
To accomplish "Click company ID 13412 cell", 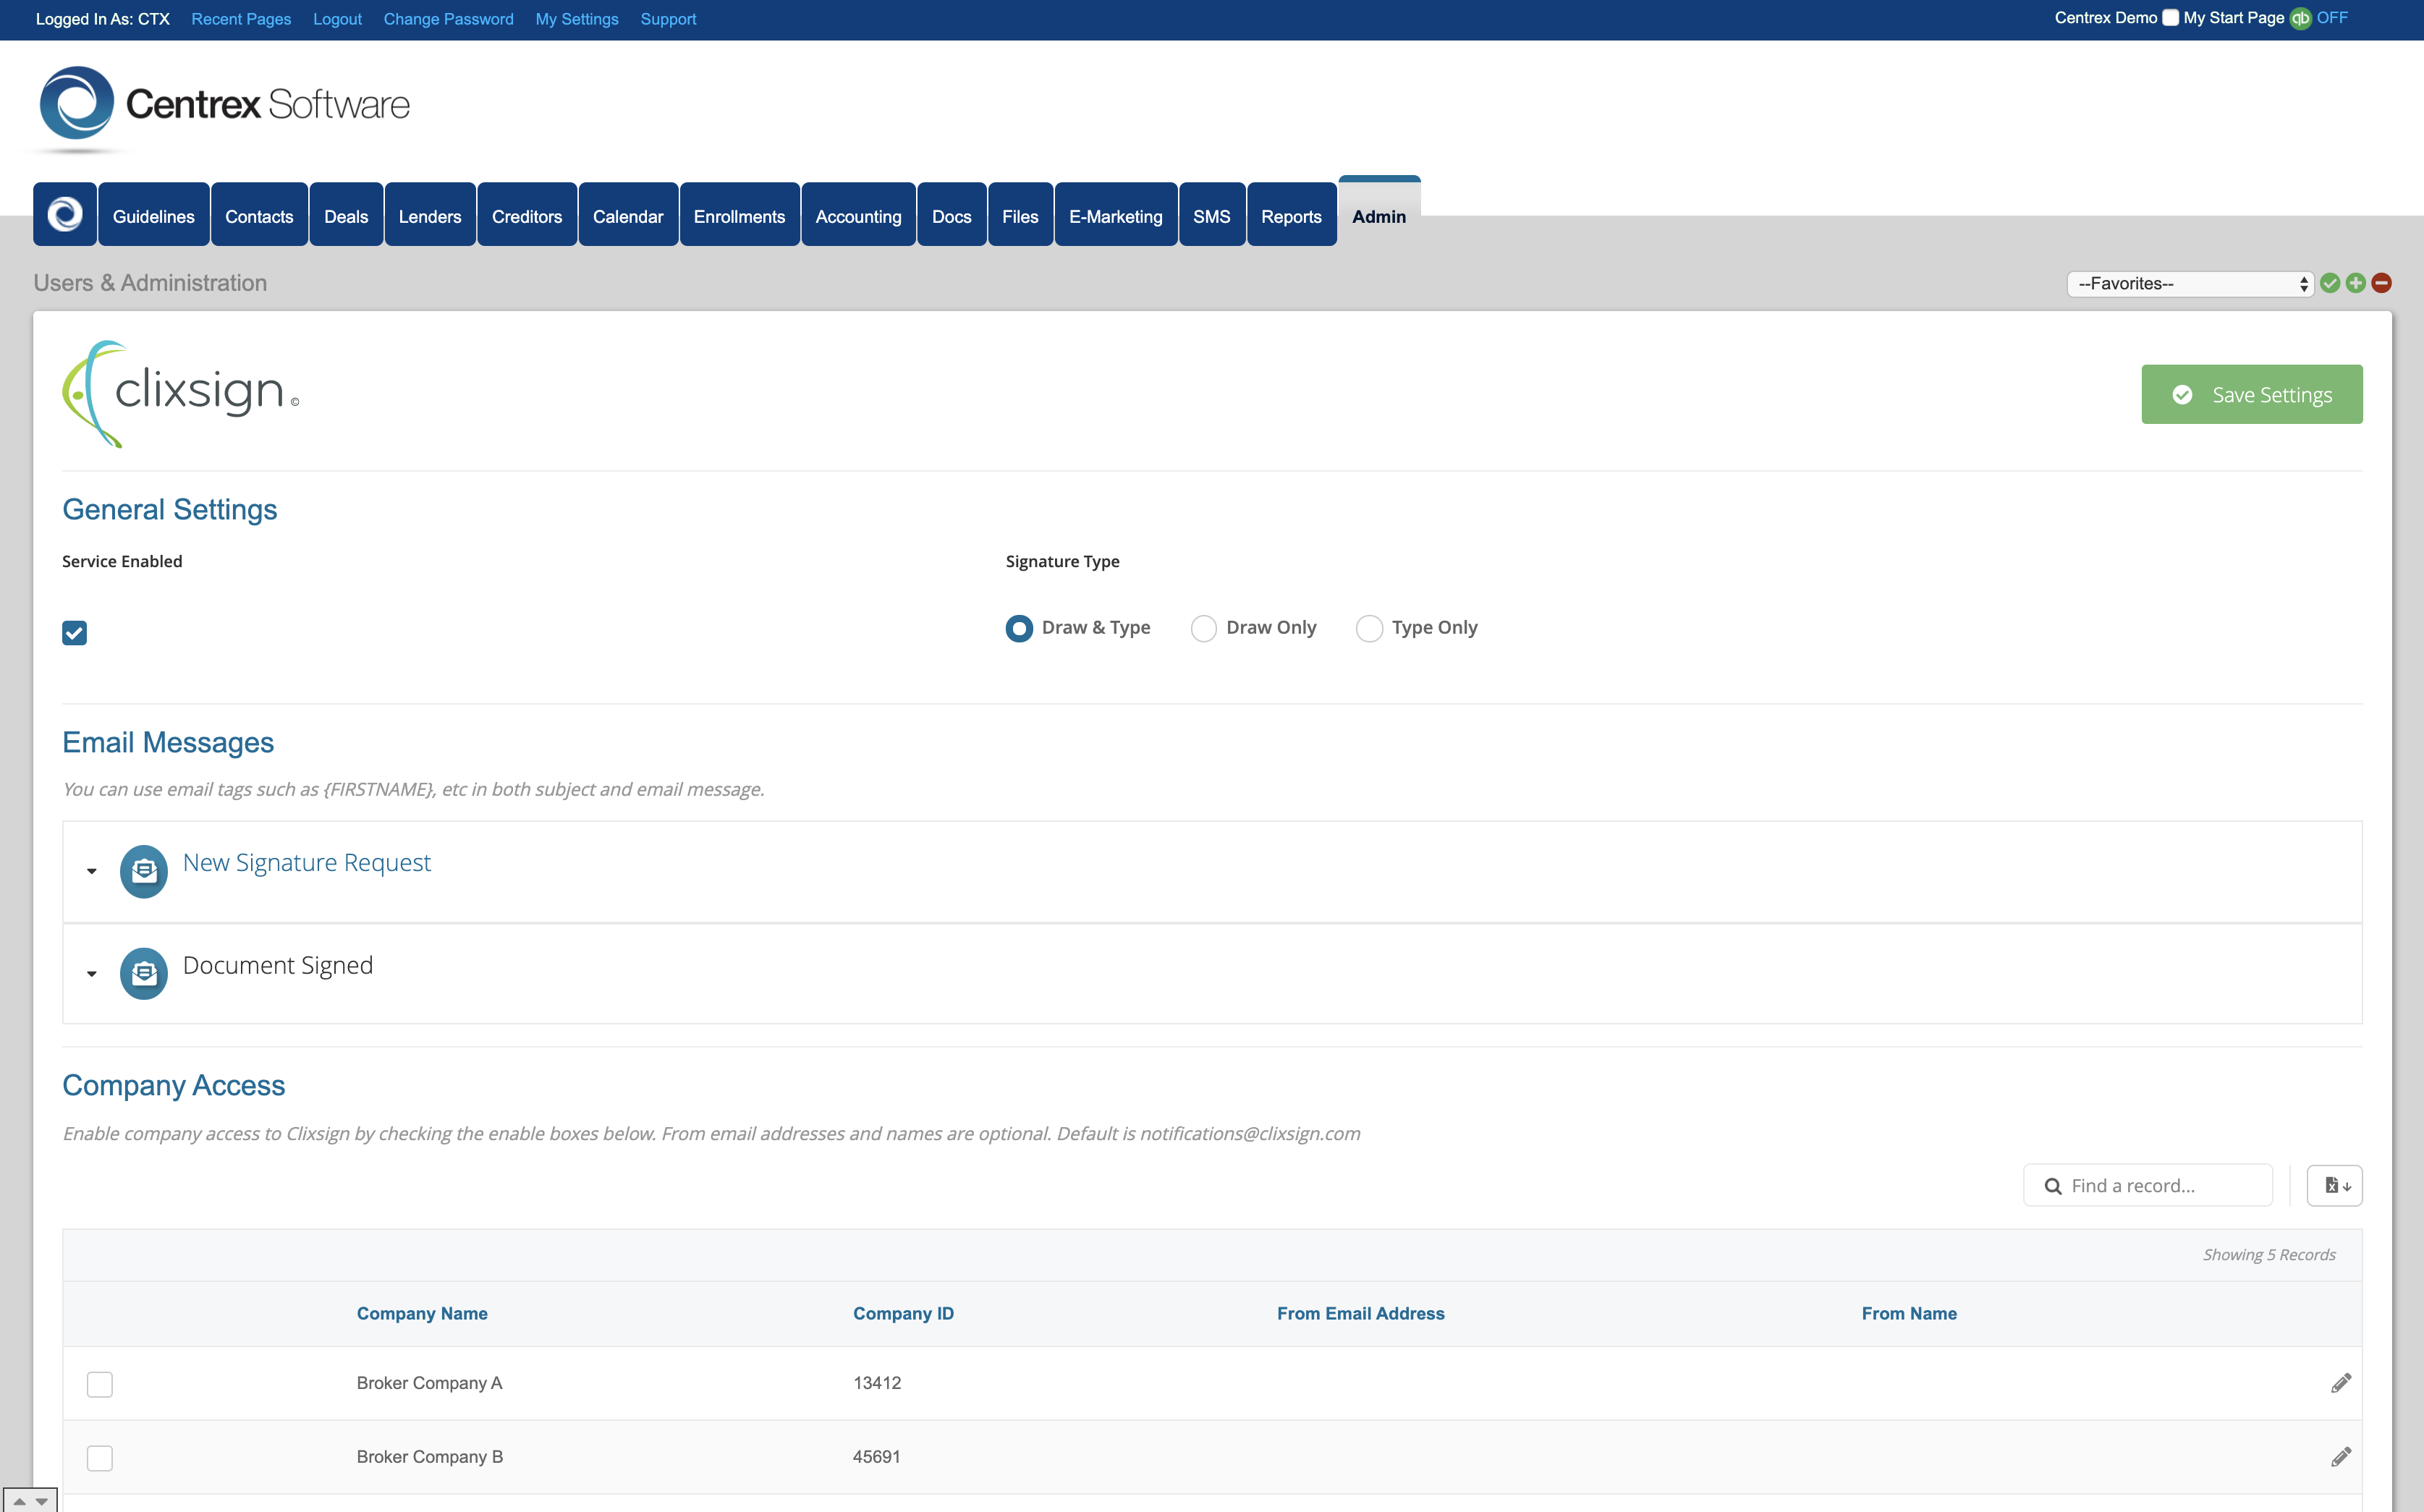I will [x=877, y=1383].
